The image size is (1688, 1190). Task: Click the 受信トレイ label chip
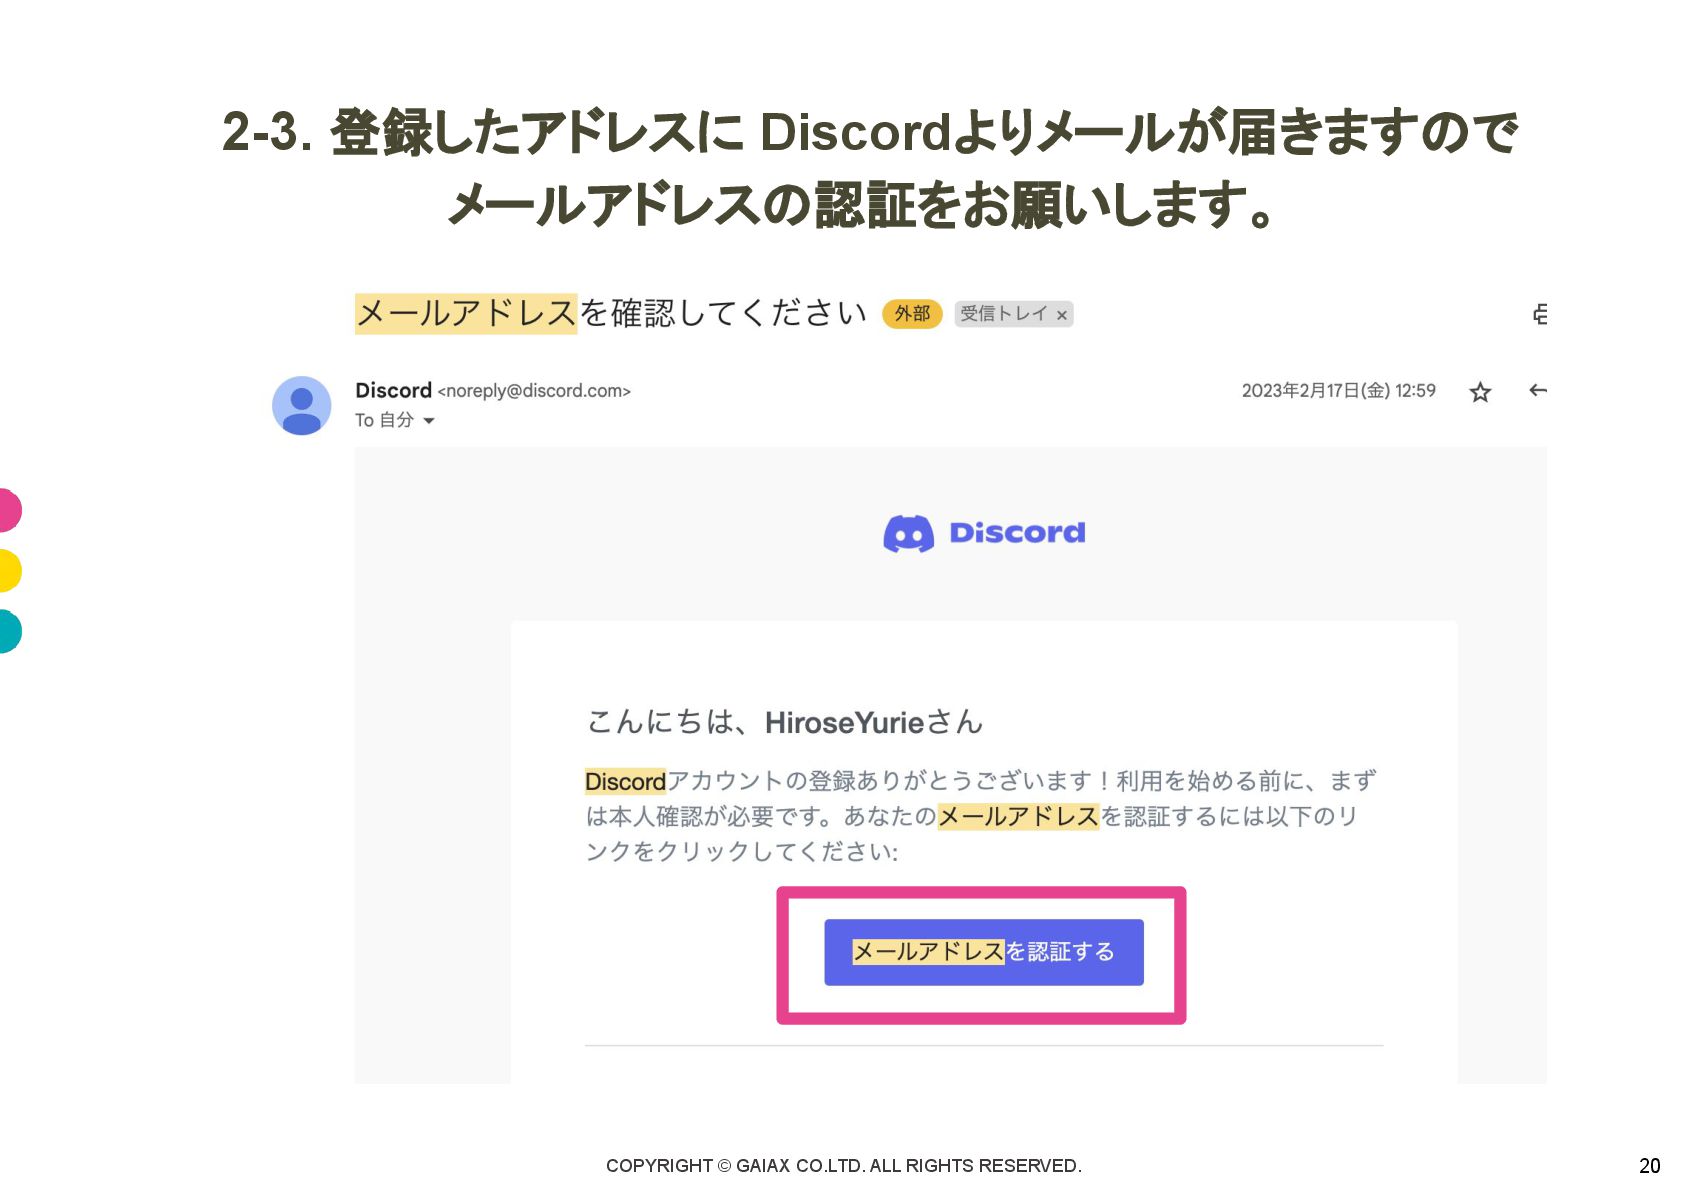click(1003, 314)
